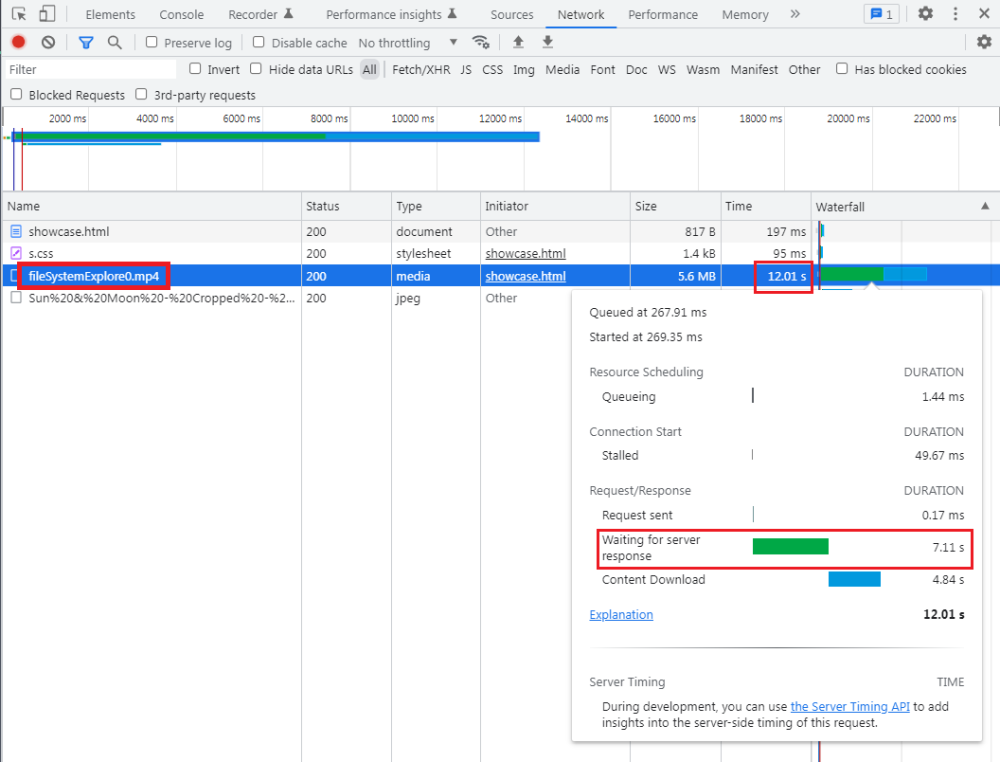Open DevTools three-dot menu
The image size is (1000, 762).
point(955,13)
